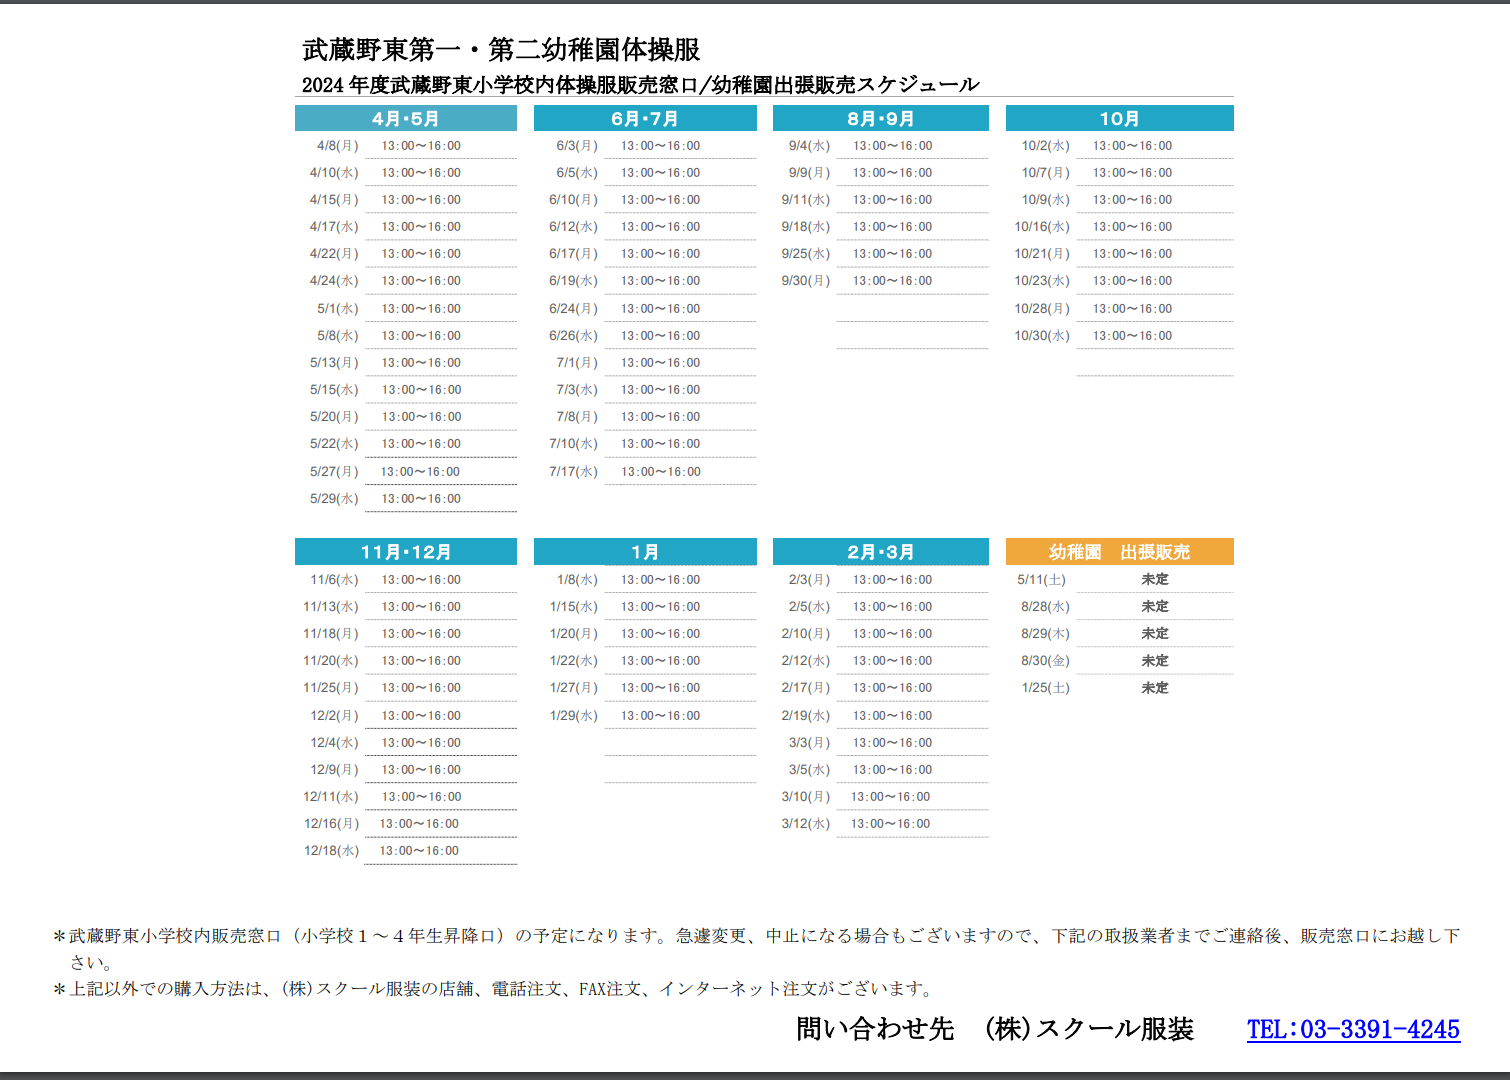Click the footnote starting ＊上記以外での購入方法は
This screenshot has height=1080, width=1510.
pyautogui.click(x=494, y=989)
